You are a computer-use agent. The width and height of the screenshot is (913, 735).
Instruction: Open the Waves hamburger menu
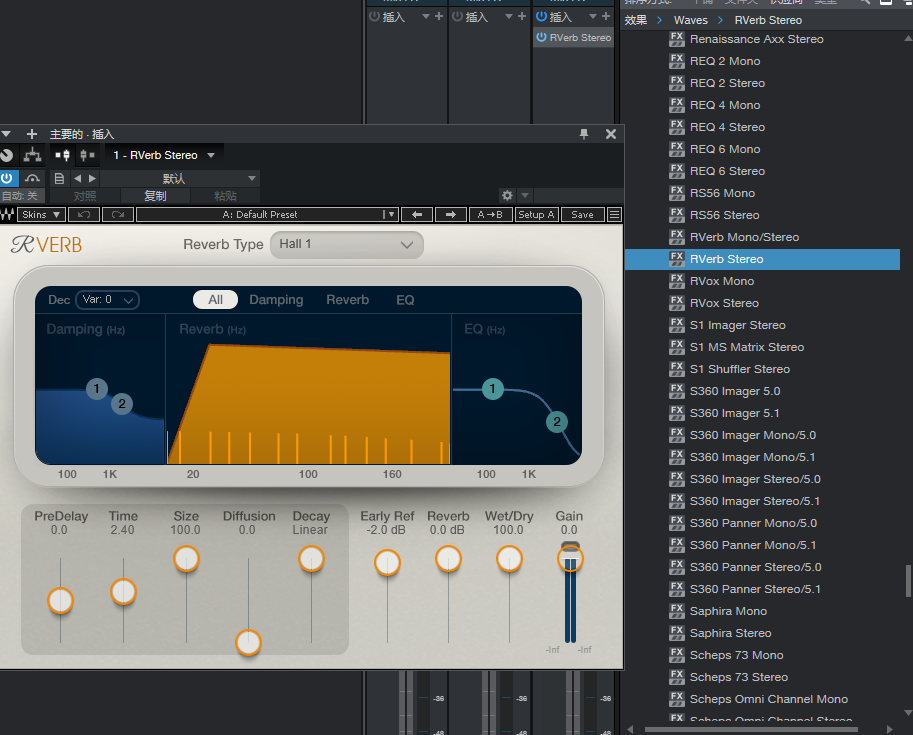coord(614,214)
